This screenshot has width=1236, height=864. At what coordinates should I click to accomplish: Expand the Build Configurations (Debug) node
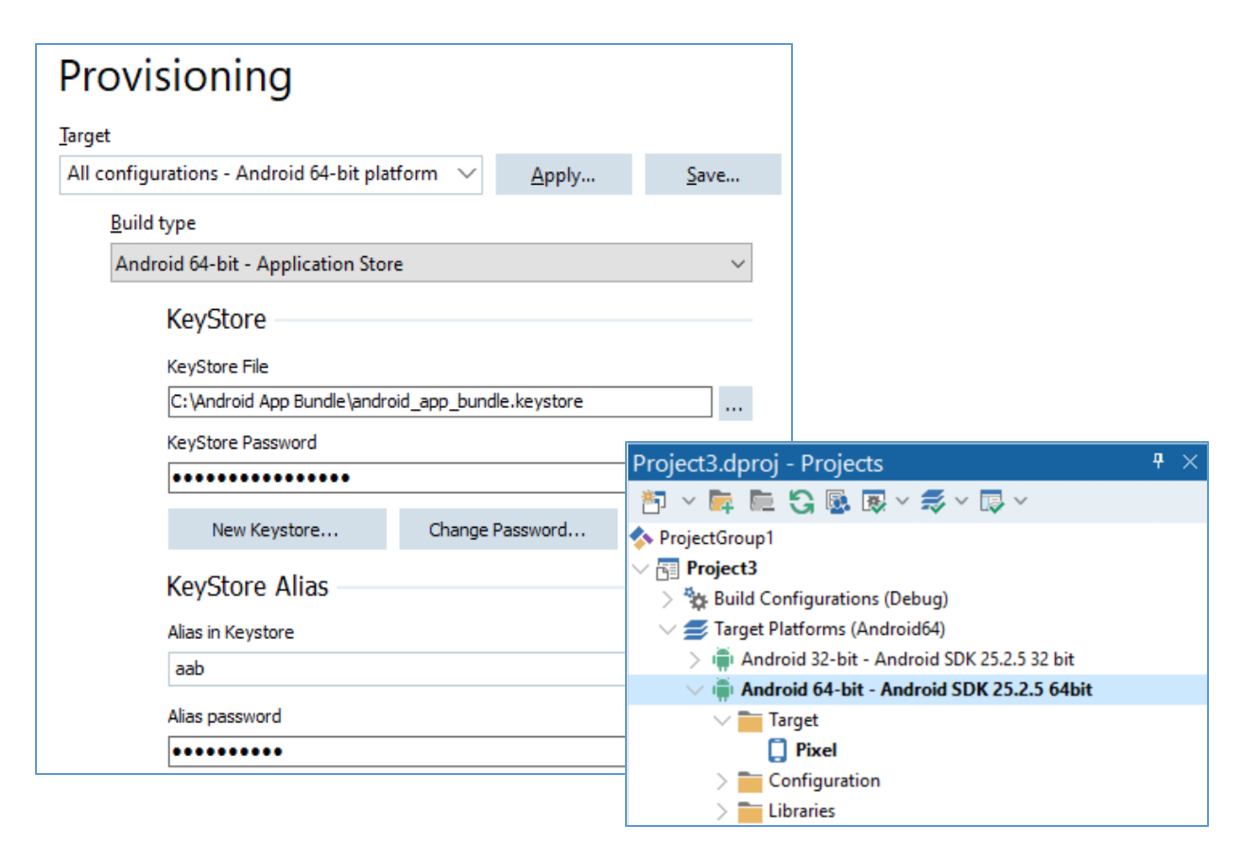[x=668, y=599]
